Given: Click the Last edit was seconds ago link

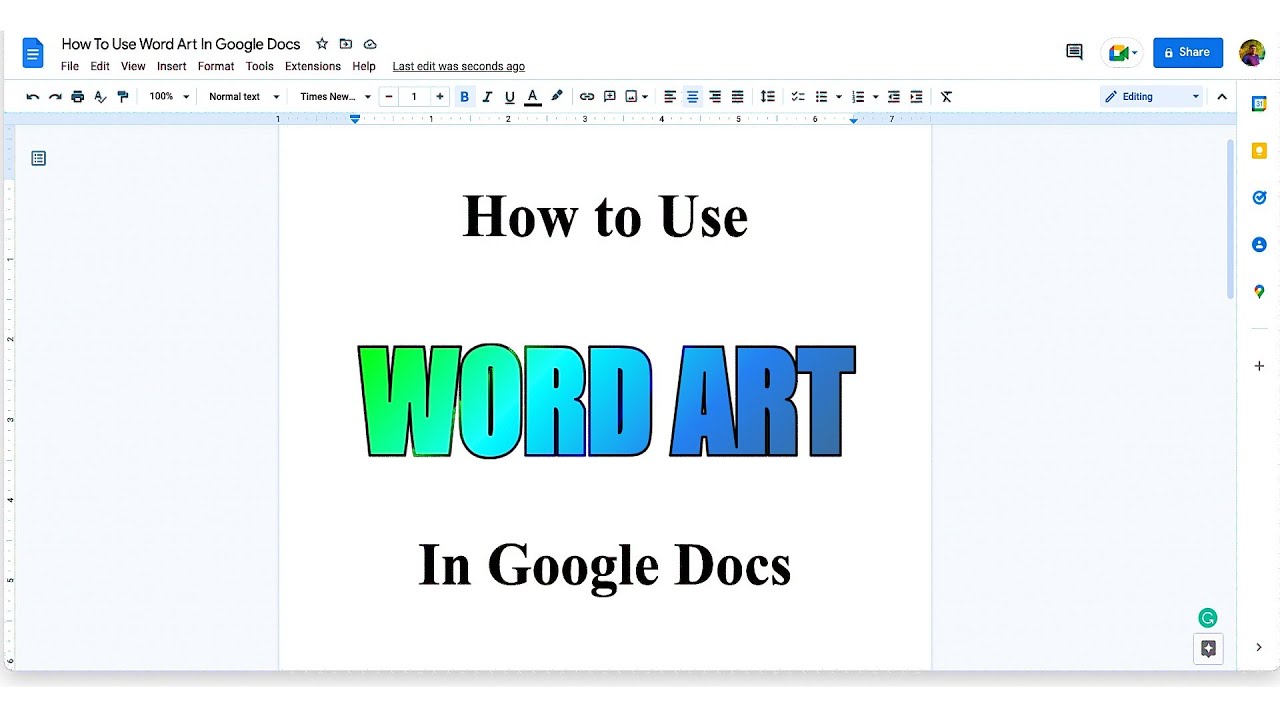Looking at the screenshot, I should (458, 66).
